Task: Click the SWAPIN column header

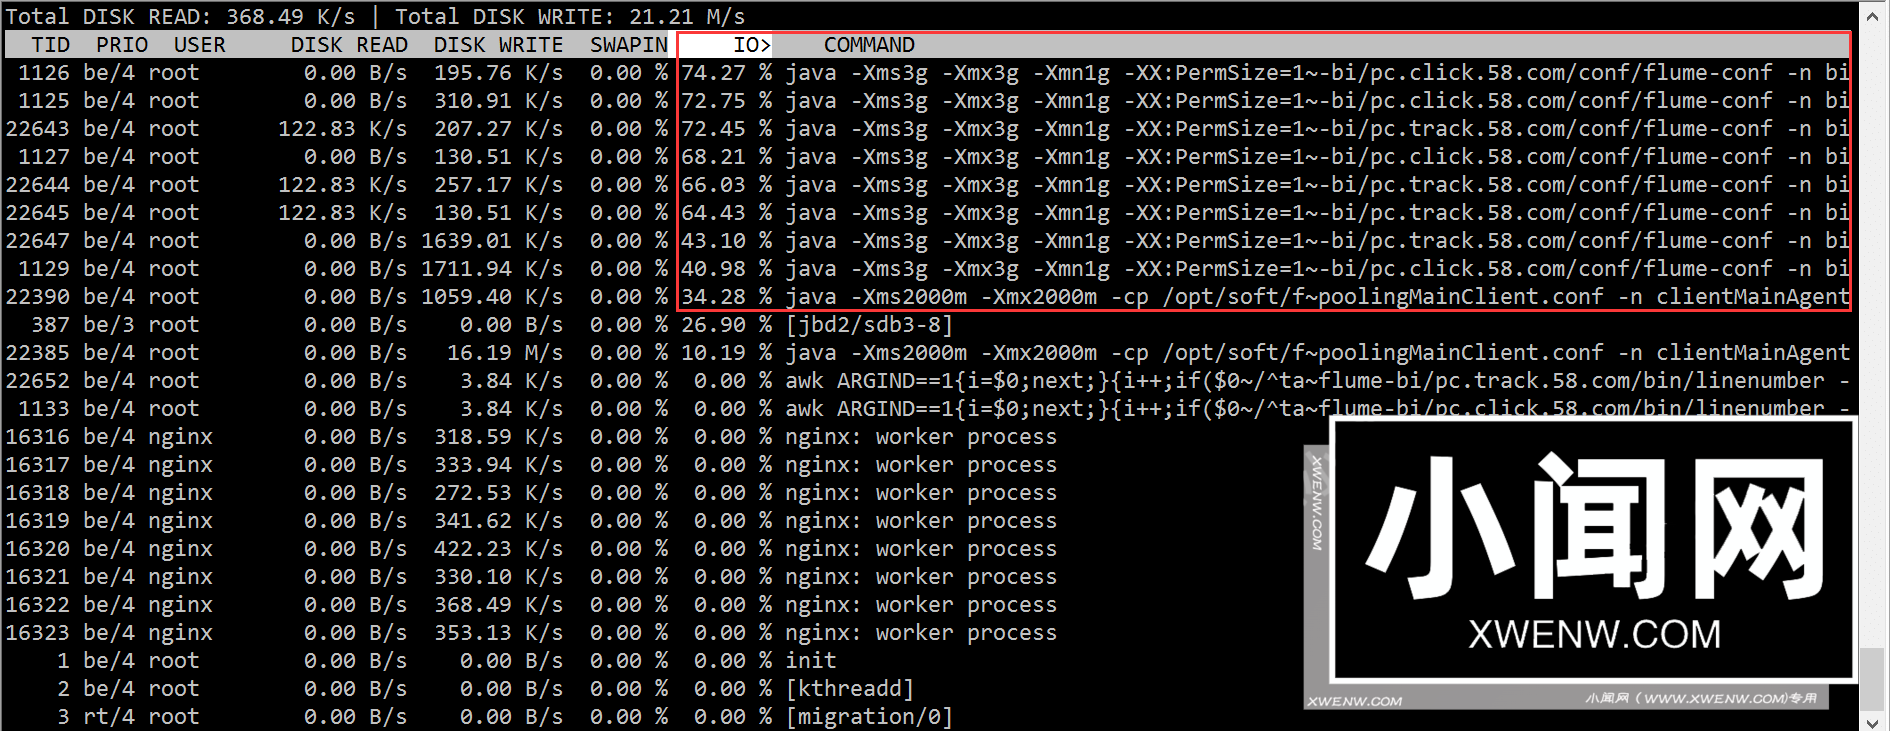Action: (x=629, y=45)
